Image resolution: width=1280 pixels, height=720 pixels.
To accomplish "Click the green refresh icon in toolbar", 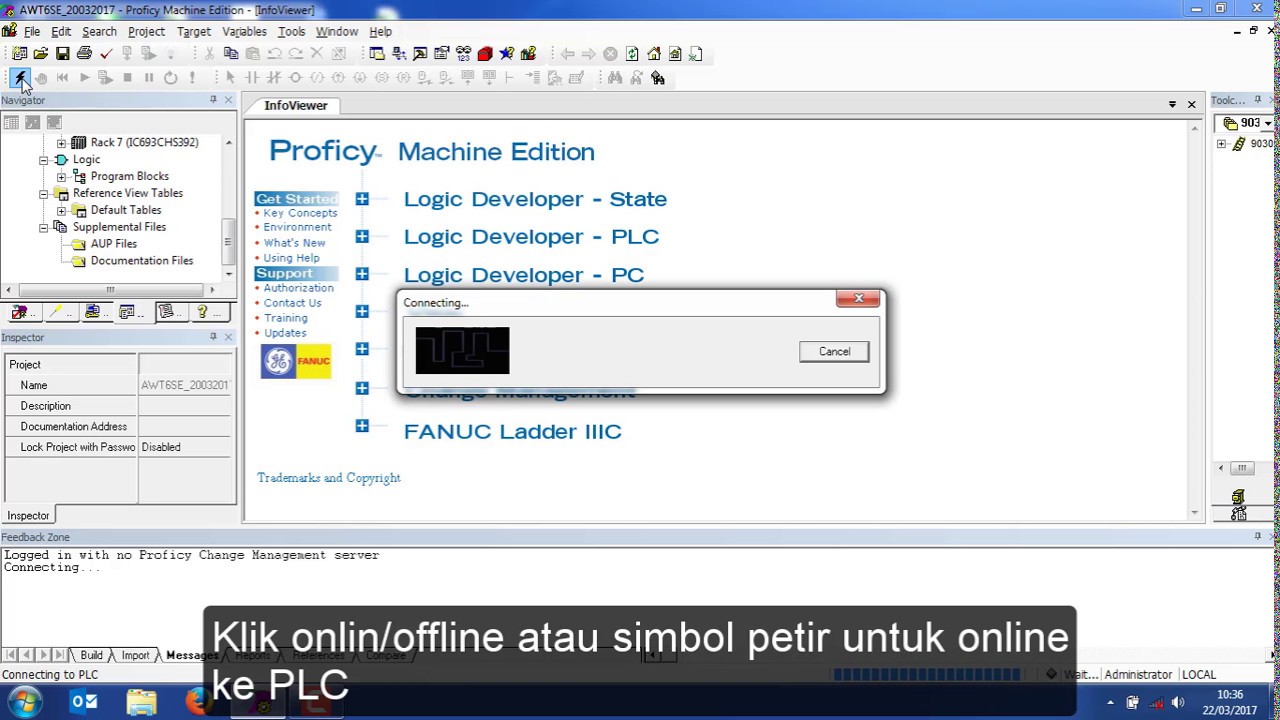I will (x=632, y=54).
